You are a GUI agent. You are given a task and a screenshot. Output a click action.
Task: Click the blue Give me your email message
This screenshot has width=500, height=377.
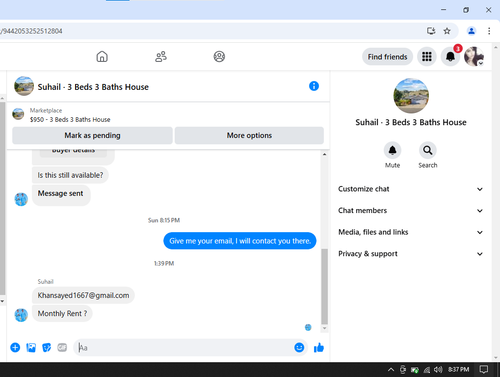[240, 241]
